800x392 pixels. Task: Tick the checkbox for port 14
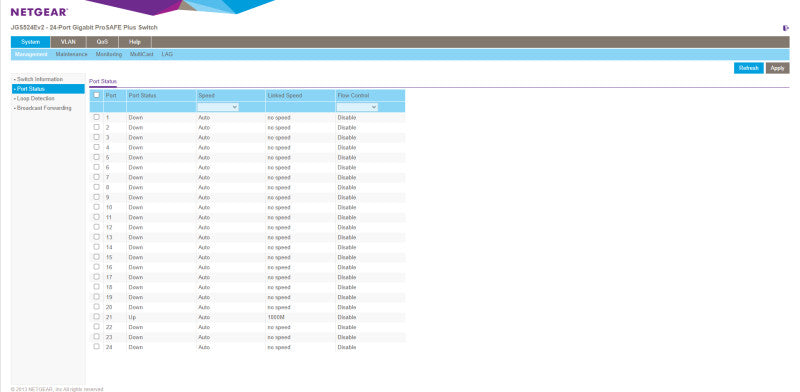click(96, 247)
